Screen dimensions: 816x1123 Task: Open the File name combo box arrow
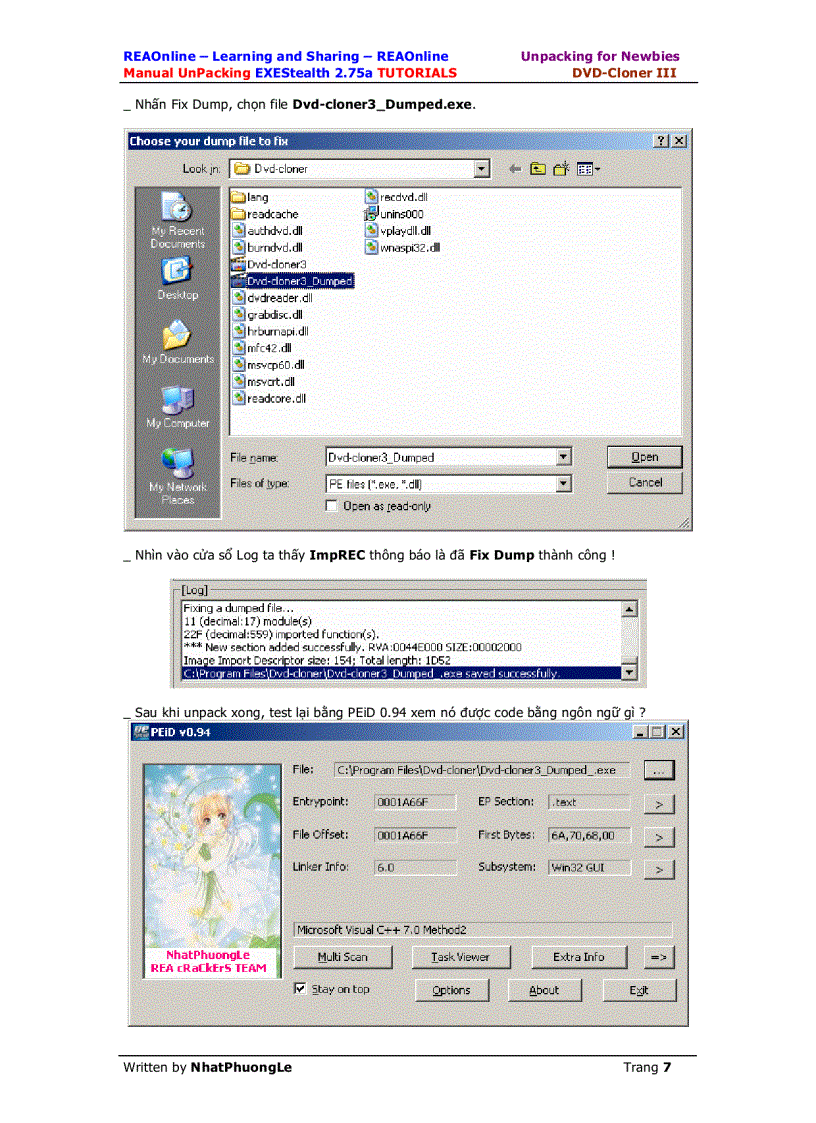click(564, 457)
